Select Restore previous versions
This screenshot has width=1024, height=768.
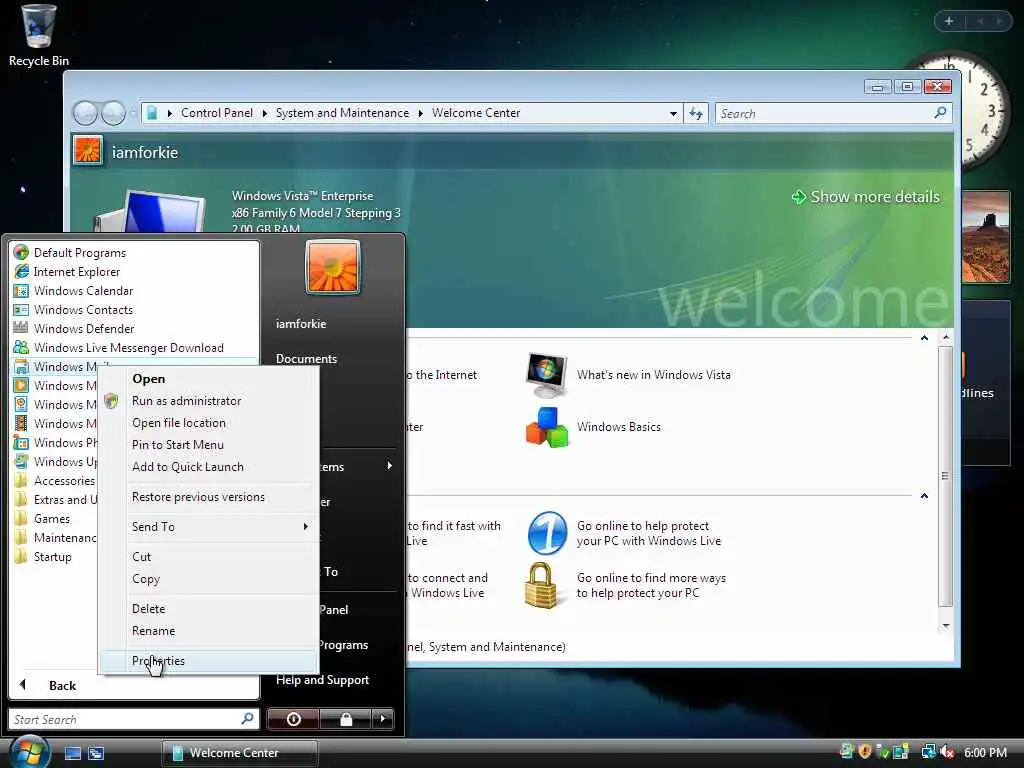[x=209, y=496]
